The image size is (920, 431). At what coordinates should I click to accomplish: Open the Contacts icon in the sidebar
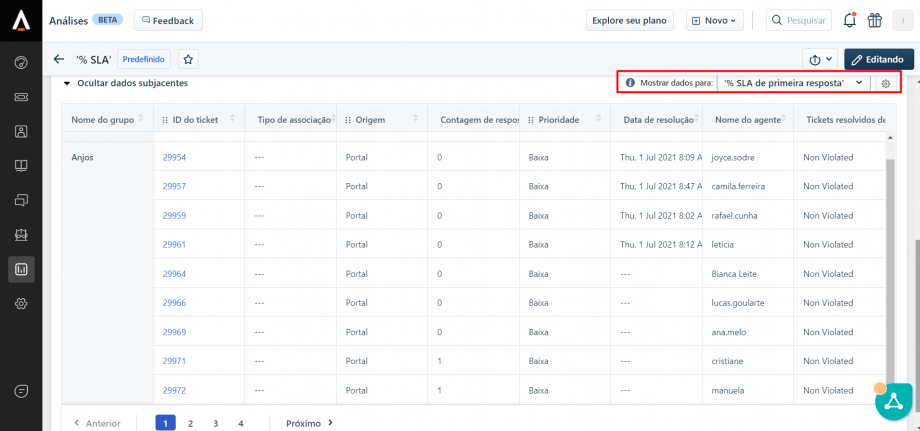[21, 131]
